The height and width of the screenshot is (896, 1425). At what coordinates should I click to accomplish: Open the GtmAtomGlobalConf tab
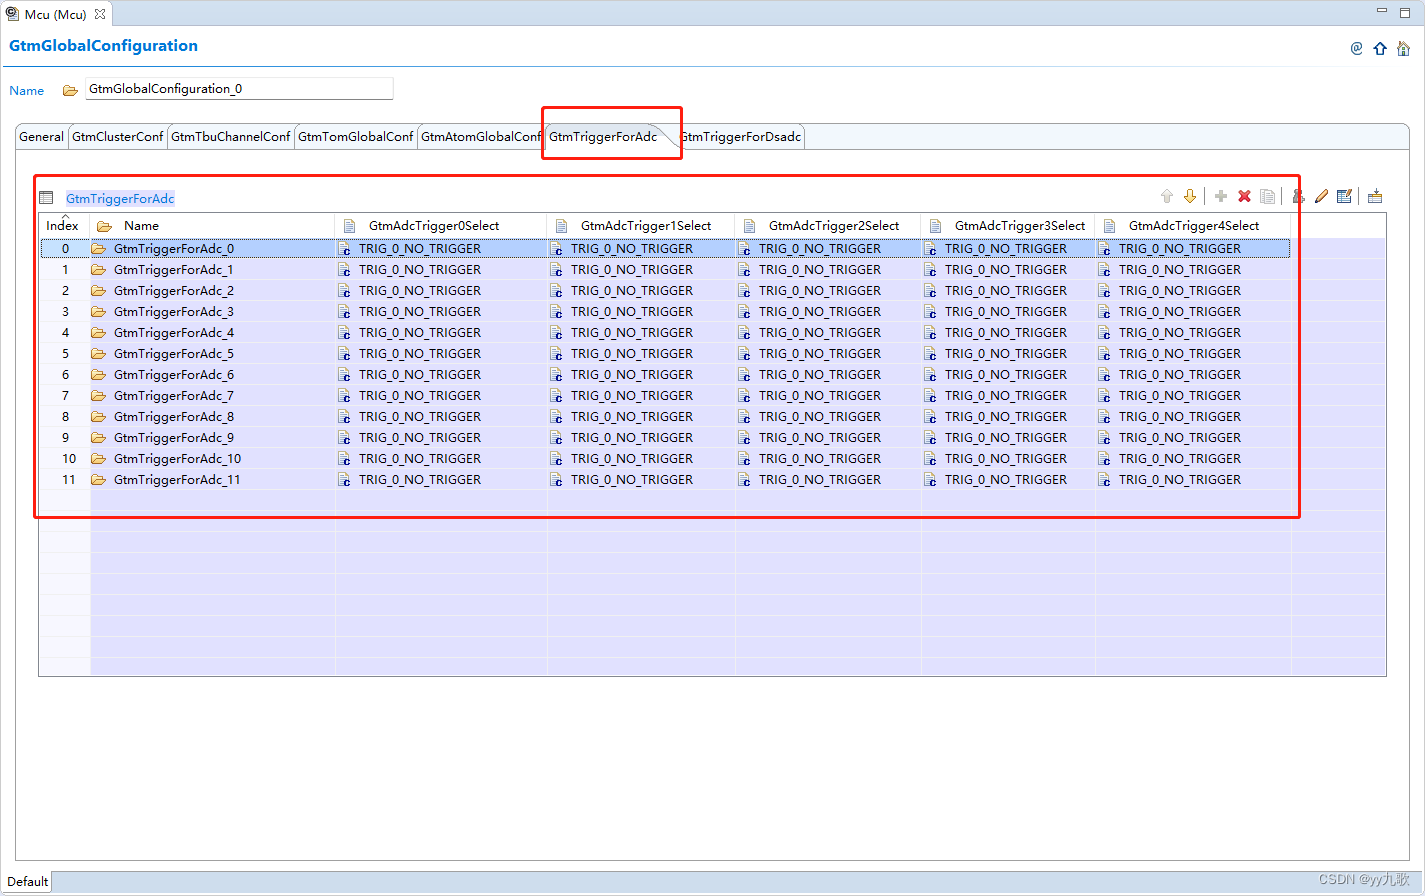(x=481, y=137)
